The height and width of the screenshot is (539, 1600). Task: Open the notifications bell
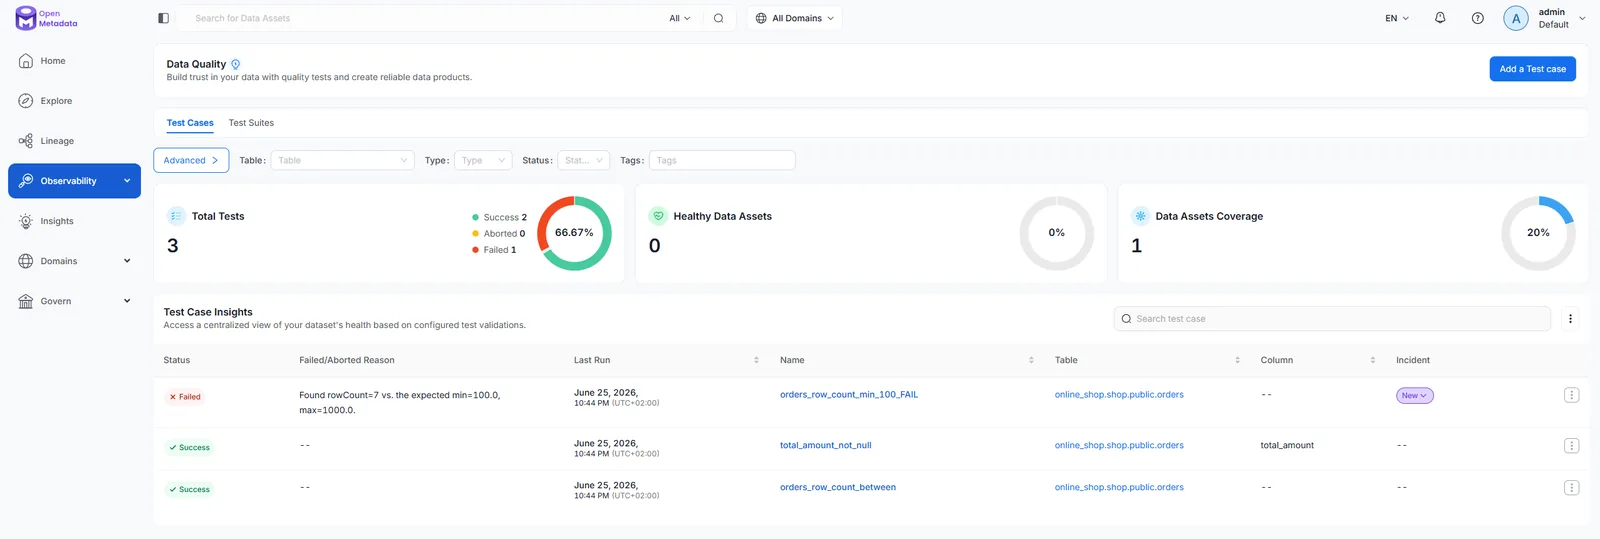[1440, 18]
